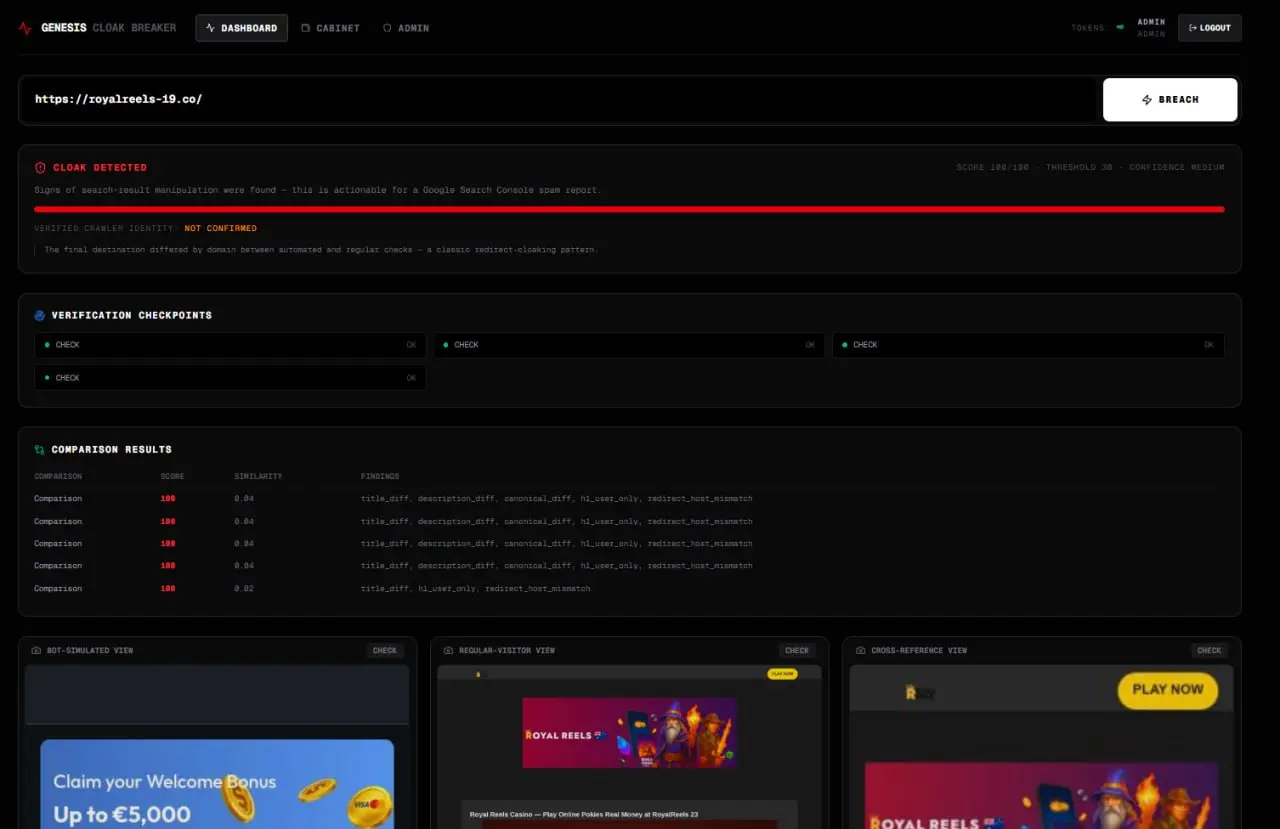Click the green arrow icon beside Tokens
The width and height of the screenshot is (1280, 829).
pos(1120,28)
